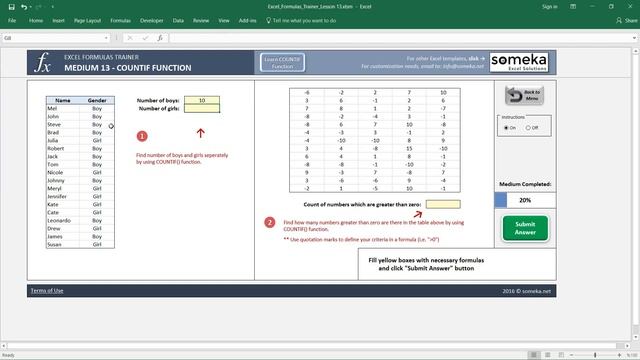
Task: Open the View tab
Action: pyautogui.click(x=224, y=20)
